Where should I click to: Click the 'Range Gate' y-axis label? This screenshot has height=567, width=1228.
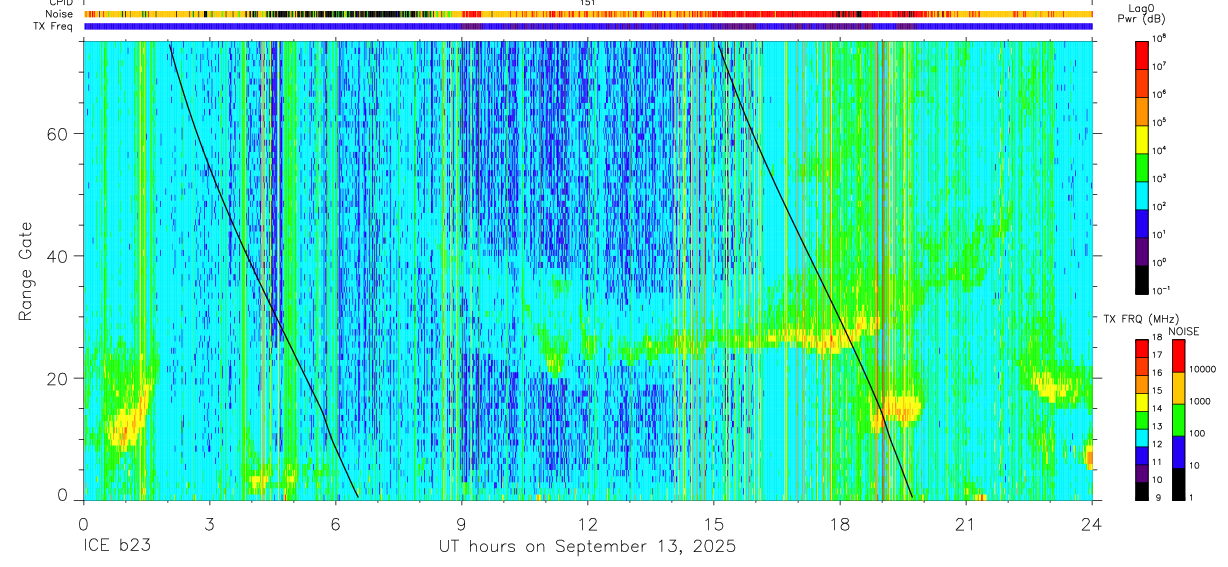[27, 270]
